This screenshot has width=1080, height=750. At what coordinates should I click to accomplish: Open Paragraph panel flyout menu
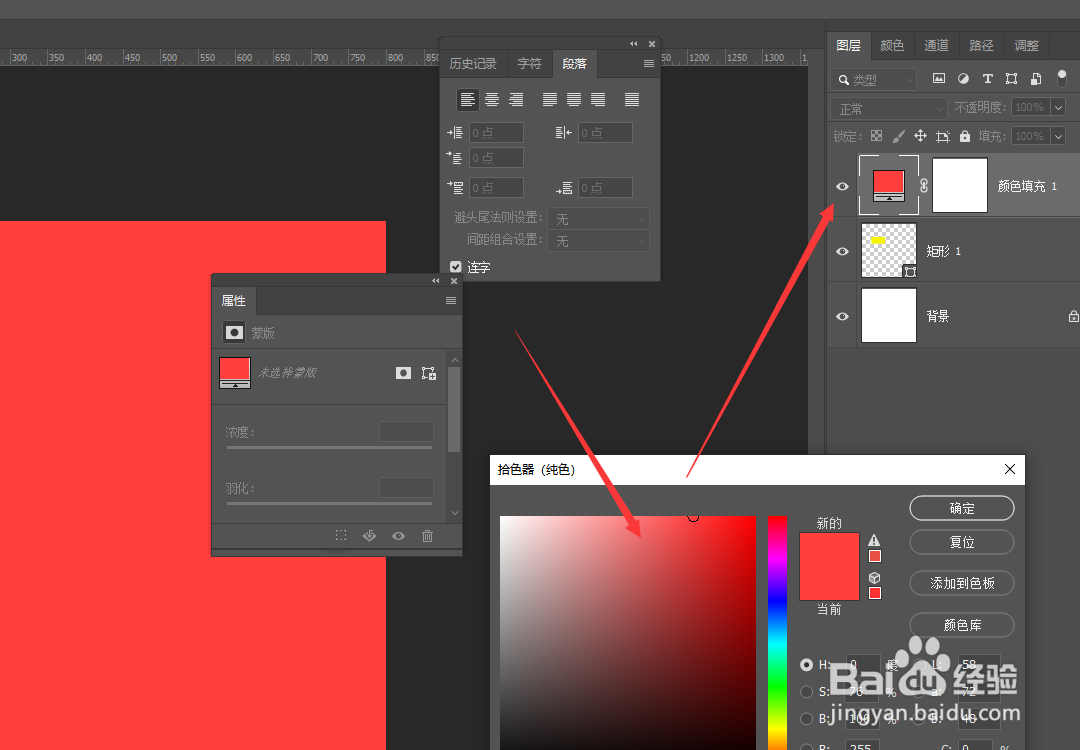click(648, 63)
